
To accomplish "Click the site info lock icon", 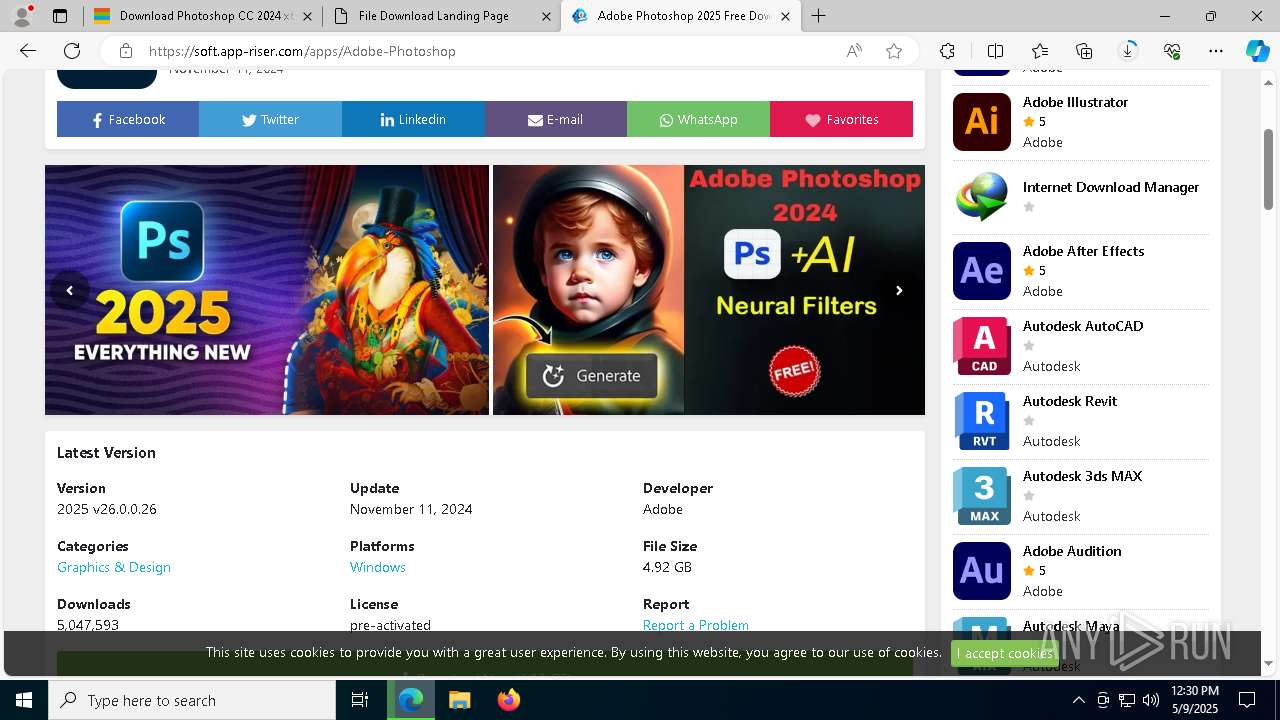I will (x=125, y=51).
